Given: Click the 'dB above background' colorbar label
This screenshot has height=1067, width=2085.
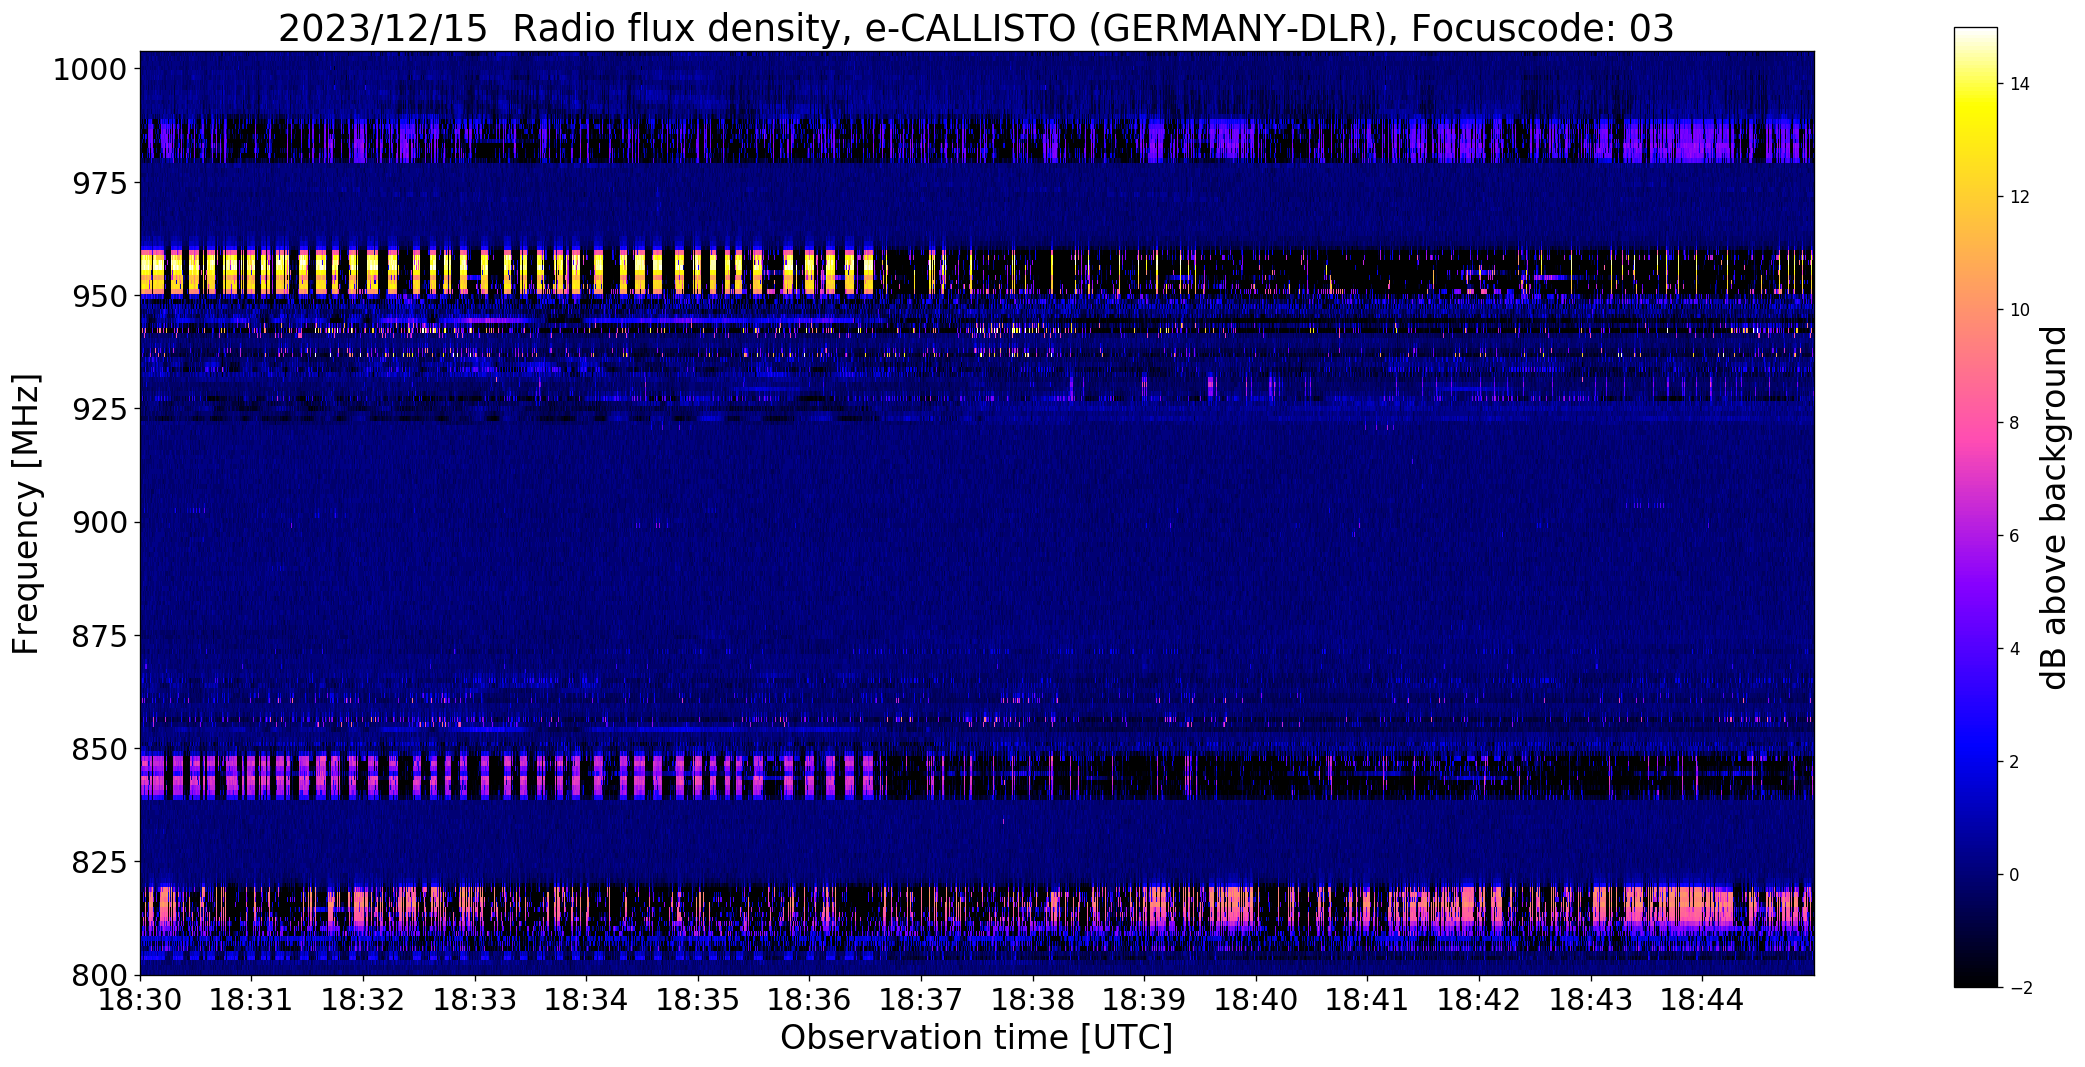Looking at the screenshot, I should 2055,508.
